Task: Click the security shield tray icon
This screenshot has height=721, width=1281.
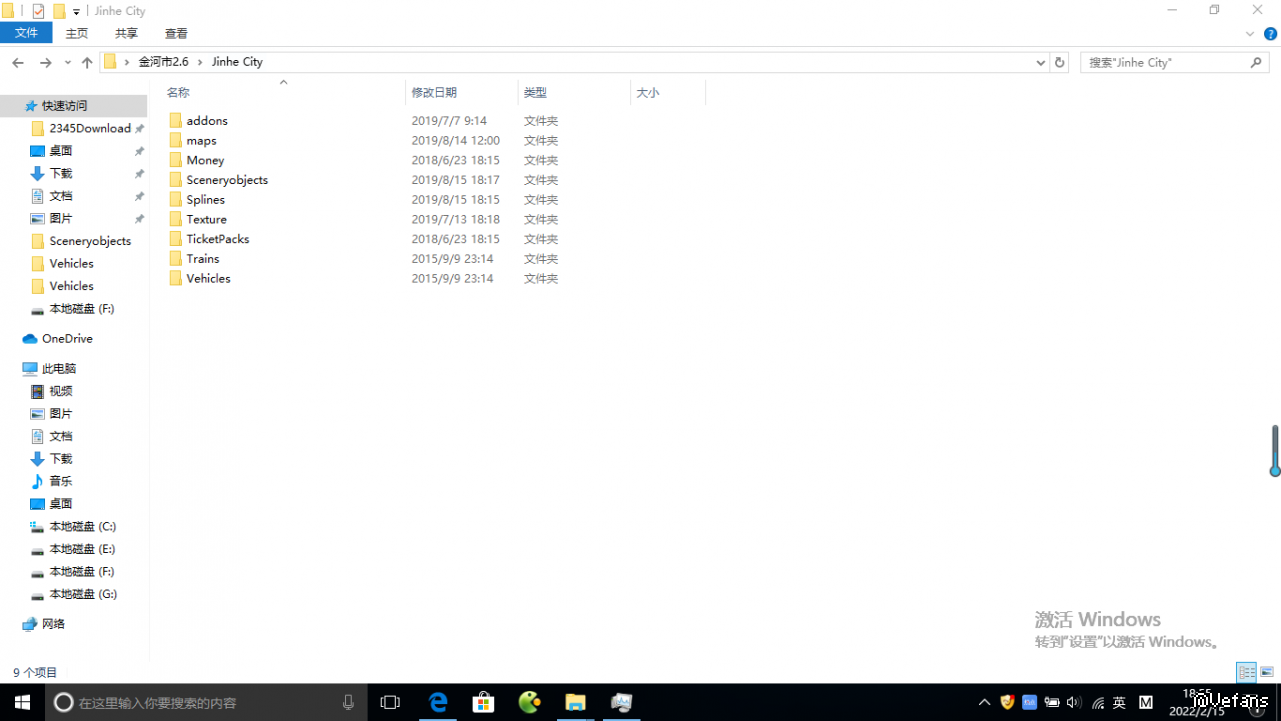Action: click(x=1007, y=703)
